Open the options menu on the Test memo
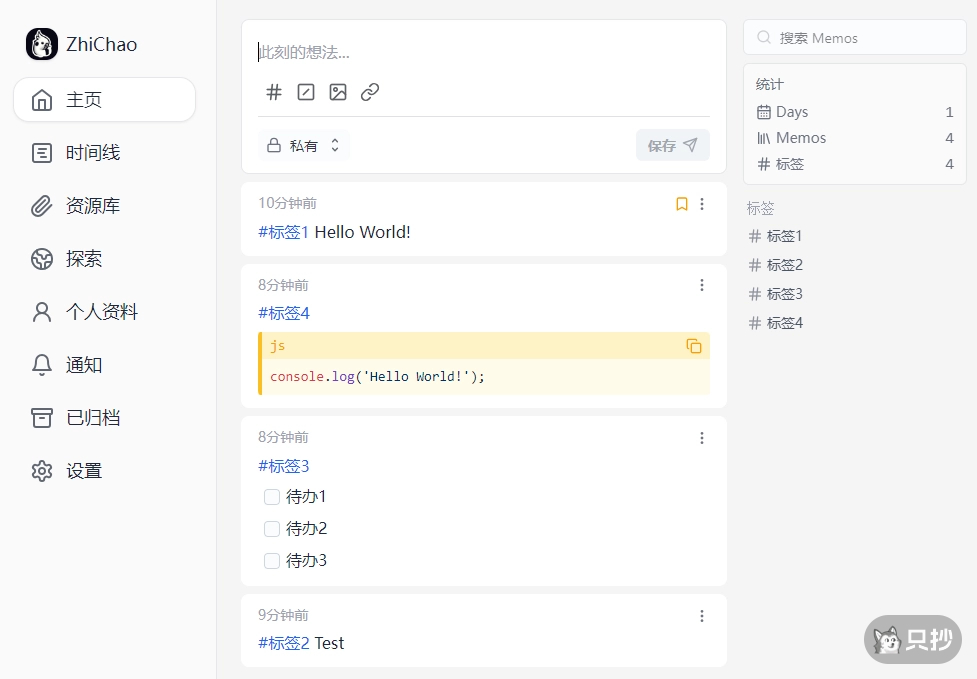The height and width of the screenshot is (679, 977). 702,616
